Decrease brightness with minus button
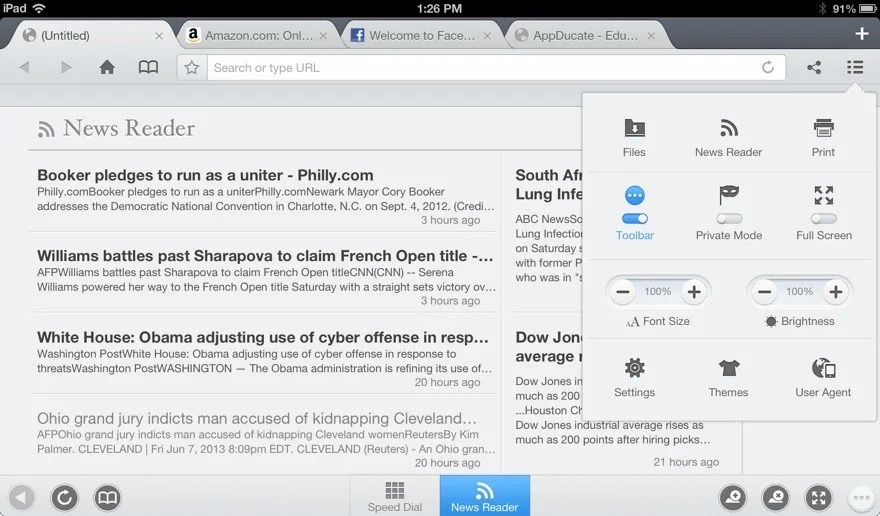Image resolution: width=880 pixels, height=516 pixels. [x=764, y=292]
